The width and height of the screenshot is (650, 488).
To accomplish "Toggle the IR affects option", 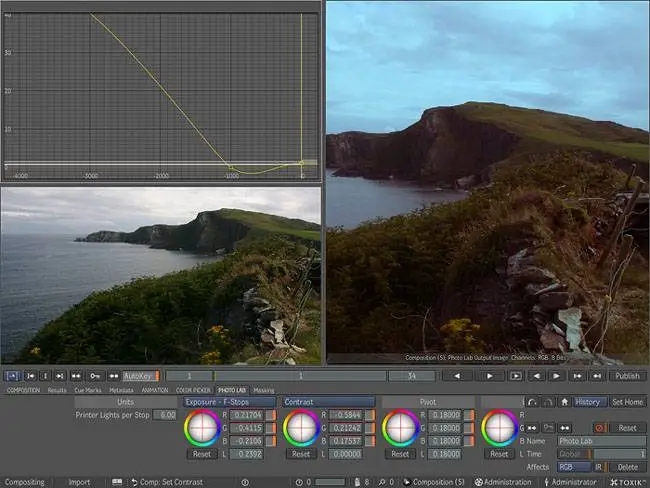I will (598, 466).
